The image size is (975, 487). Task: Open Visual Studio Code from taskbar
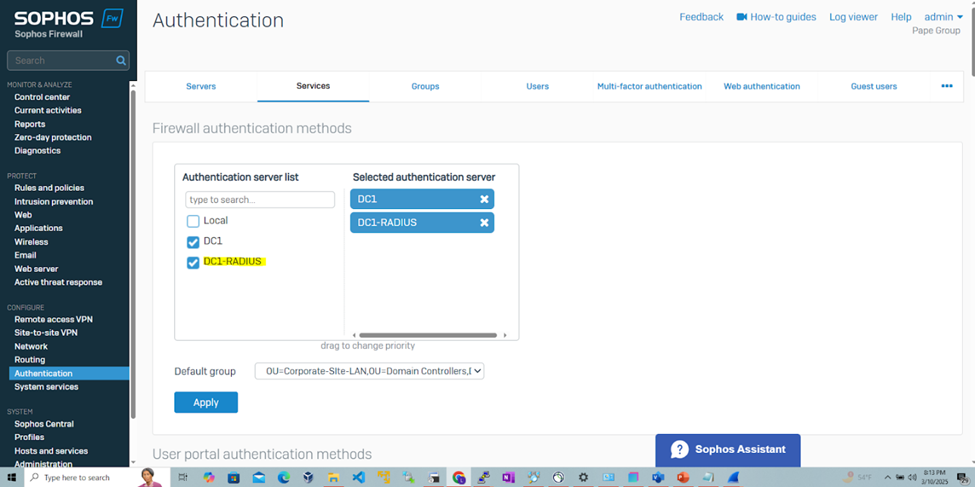click(358, 477)
